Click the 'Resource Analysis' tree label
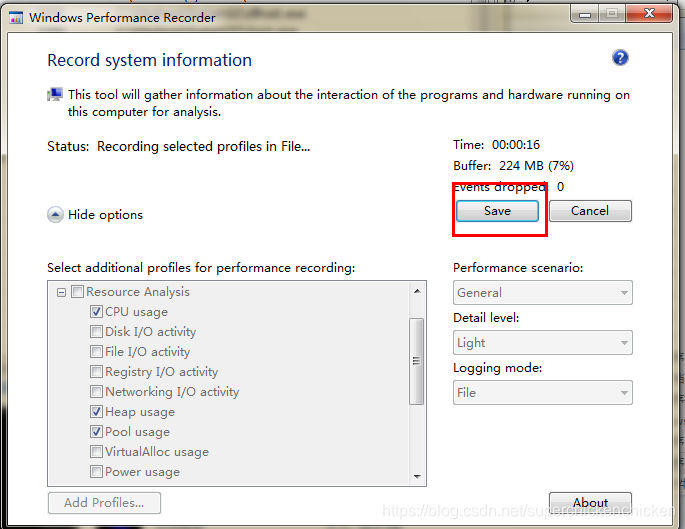The width and height of the screenshot is (685, 529). pos(138,292)
